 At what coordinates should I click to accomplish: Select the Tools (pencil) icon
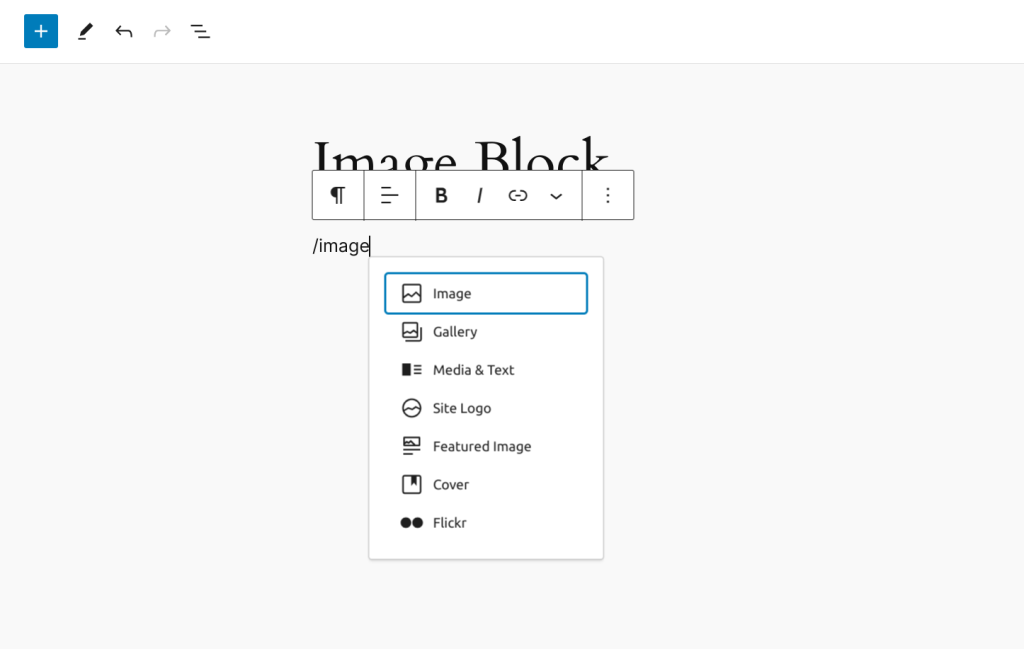click(85, 31)
